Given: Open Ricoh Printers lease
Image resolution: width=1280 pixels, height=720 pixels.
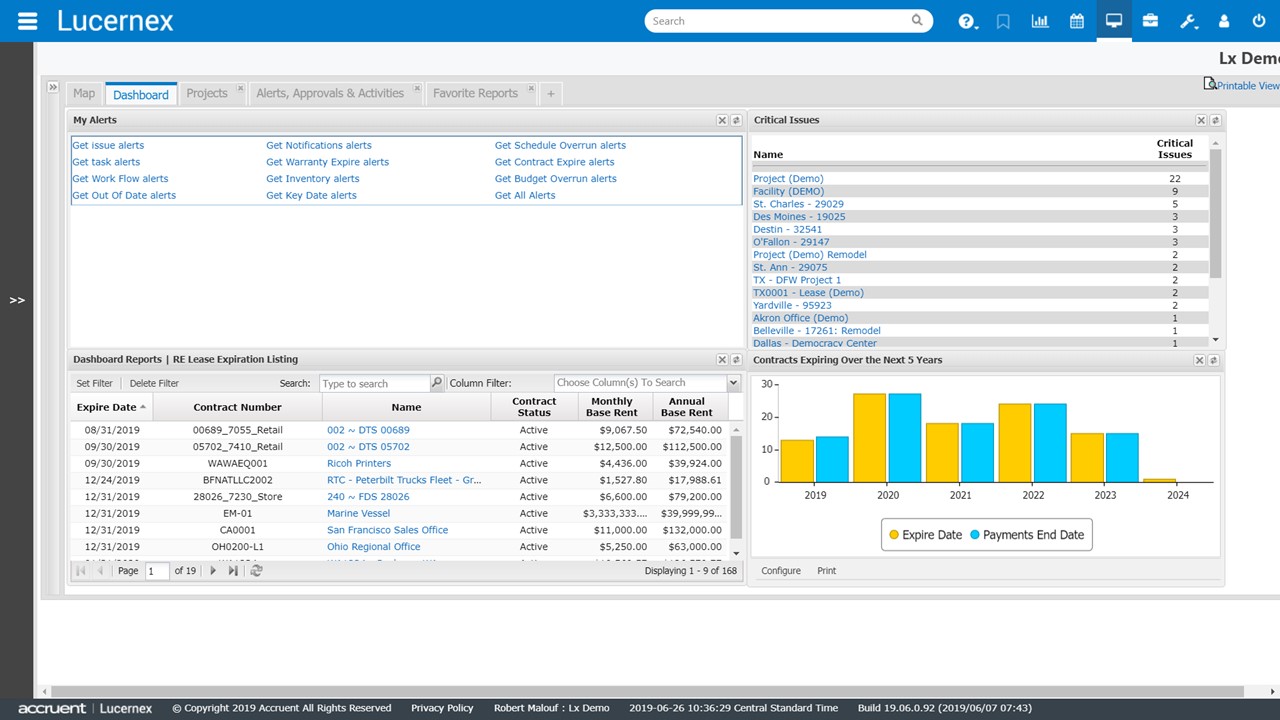Looking at the screenshot, I should pos(359,464).
